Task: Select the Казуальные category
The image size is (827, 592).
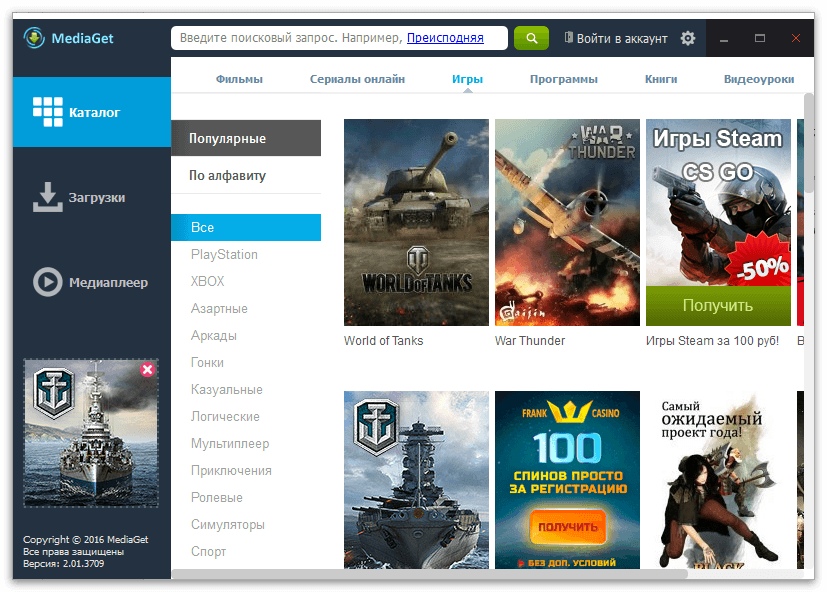Action: [x=227, y=389]
